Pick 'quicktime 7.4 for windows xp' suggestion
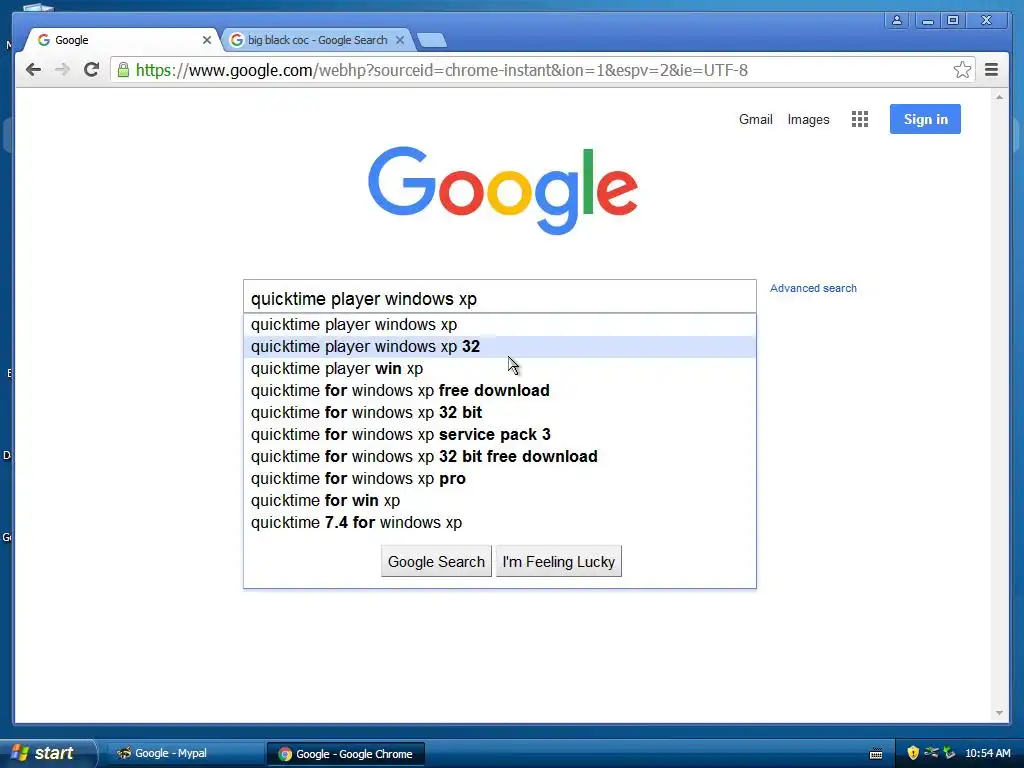 [x=500, y=522]
